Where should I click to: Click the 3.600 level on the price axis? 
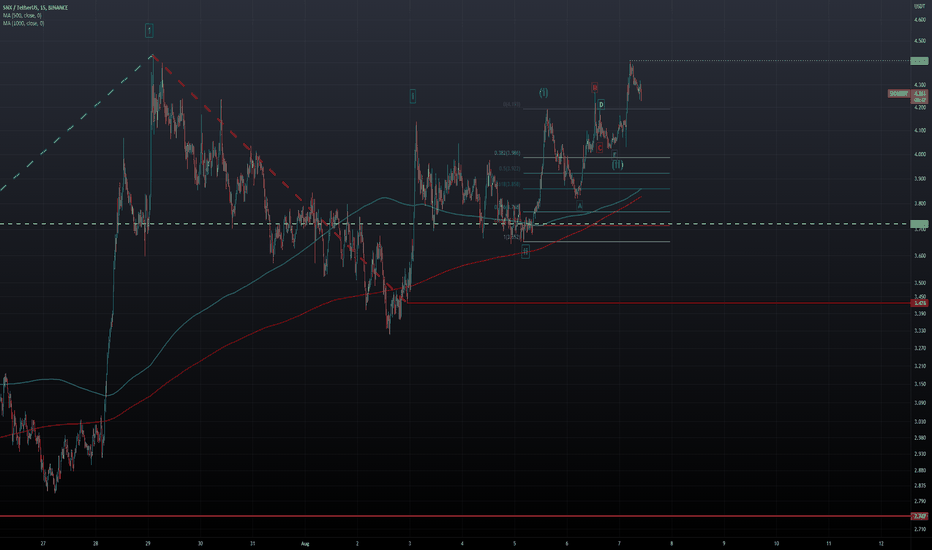click(x=920, y=256)
